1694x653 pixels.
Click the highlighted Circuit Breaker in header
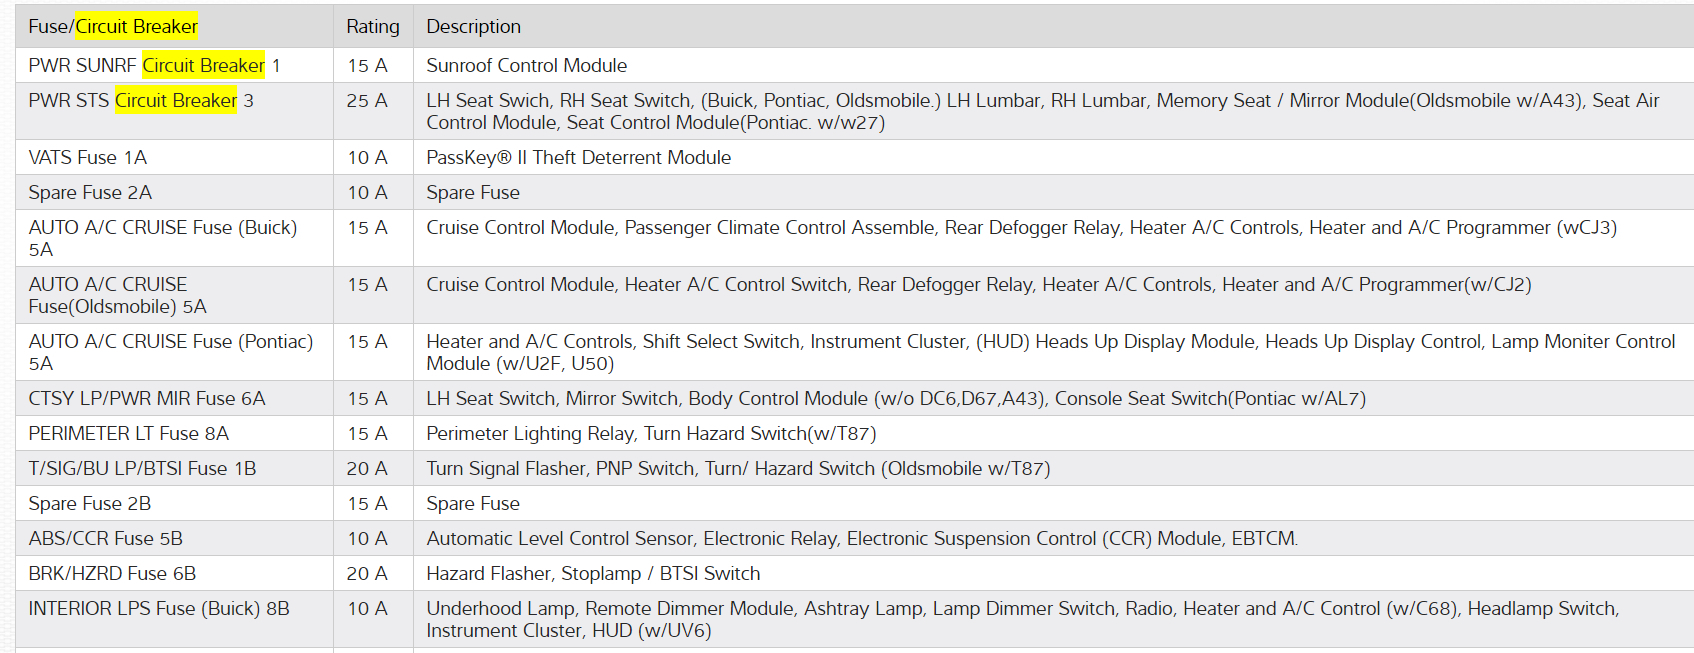pyautogui.click(x=136, y=27)
